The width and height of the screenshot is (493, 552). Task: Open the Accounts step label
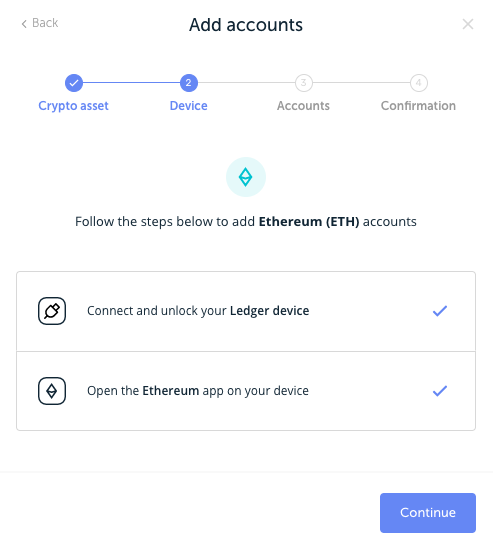tap(303, 106)
